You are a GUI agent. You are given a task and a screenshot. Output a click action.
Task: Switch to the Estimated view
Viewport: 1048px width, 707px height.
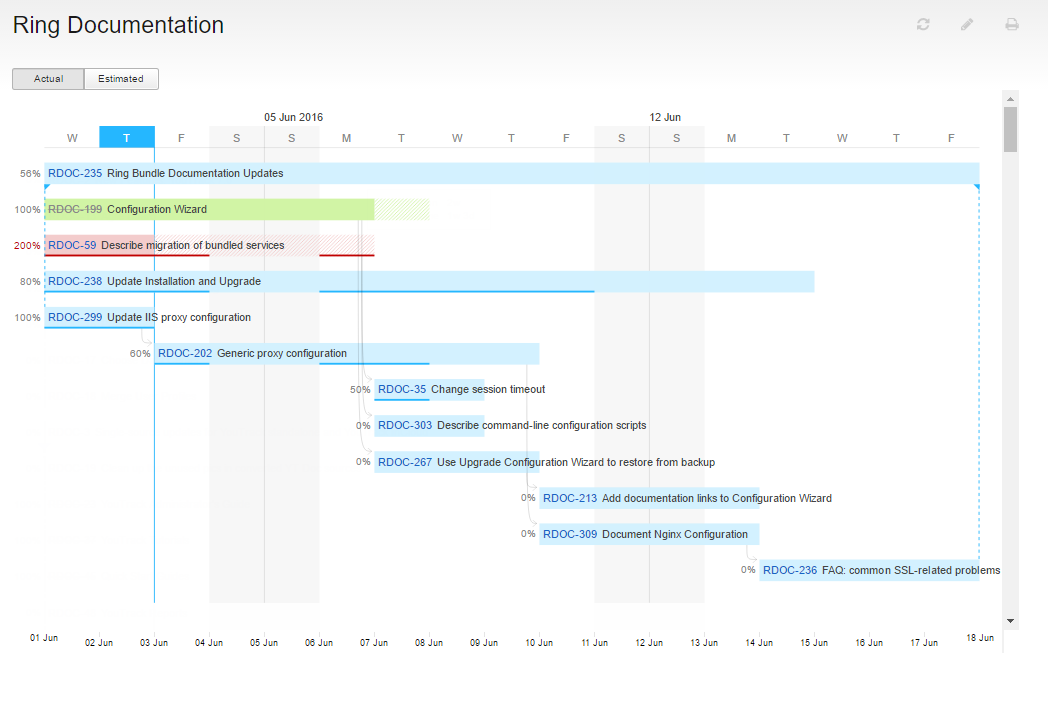[x=120, y=78]
